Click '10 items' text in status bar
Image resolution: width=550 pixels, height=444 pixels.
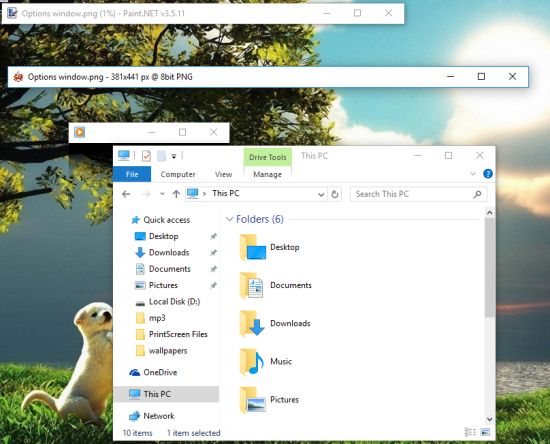tap(138, 433)
